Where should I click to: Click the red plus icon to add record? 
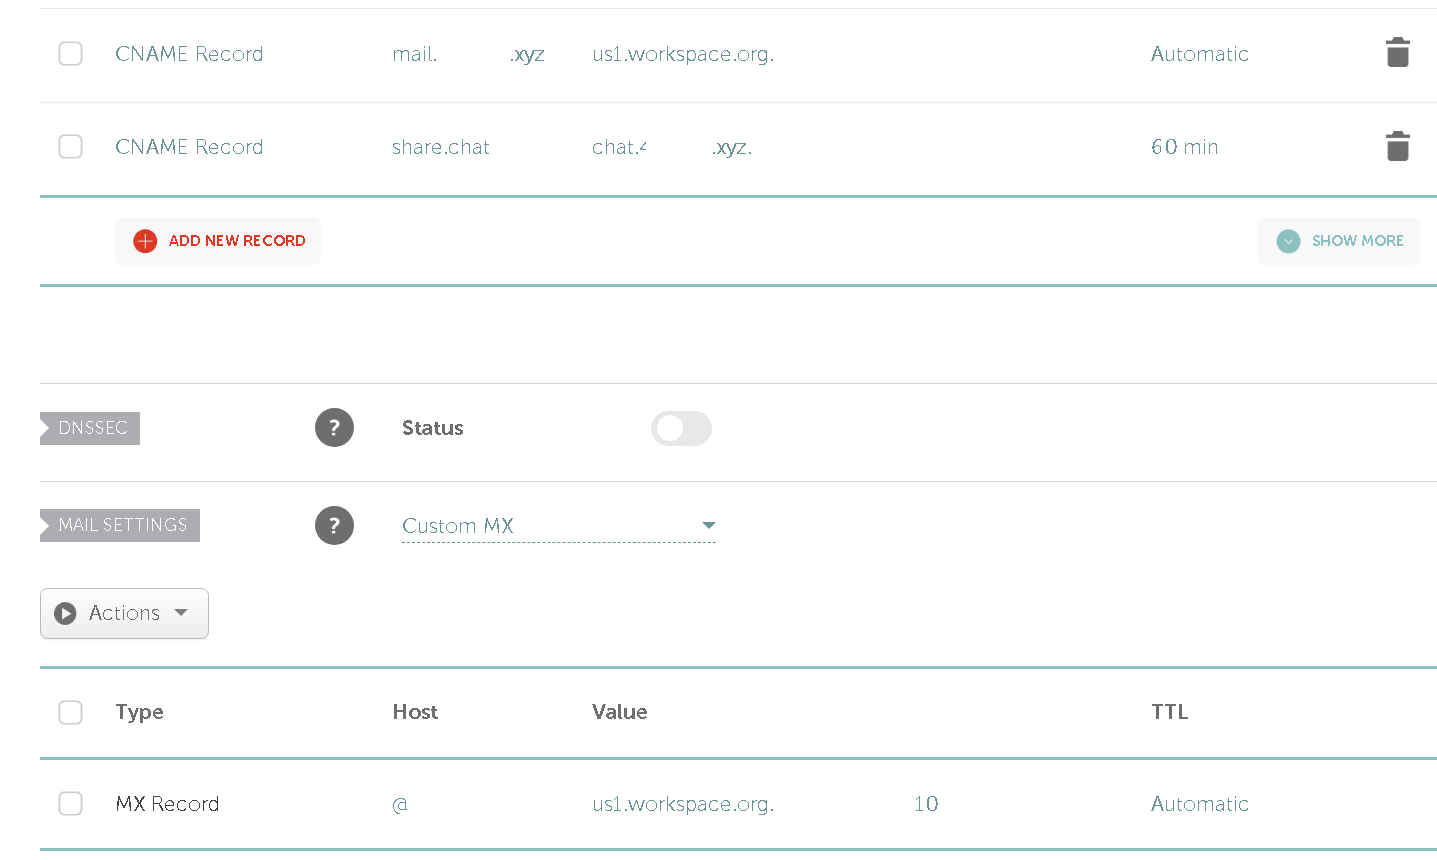click(145, 241)
